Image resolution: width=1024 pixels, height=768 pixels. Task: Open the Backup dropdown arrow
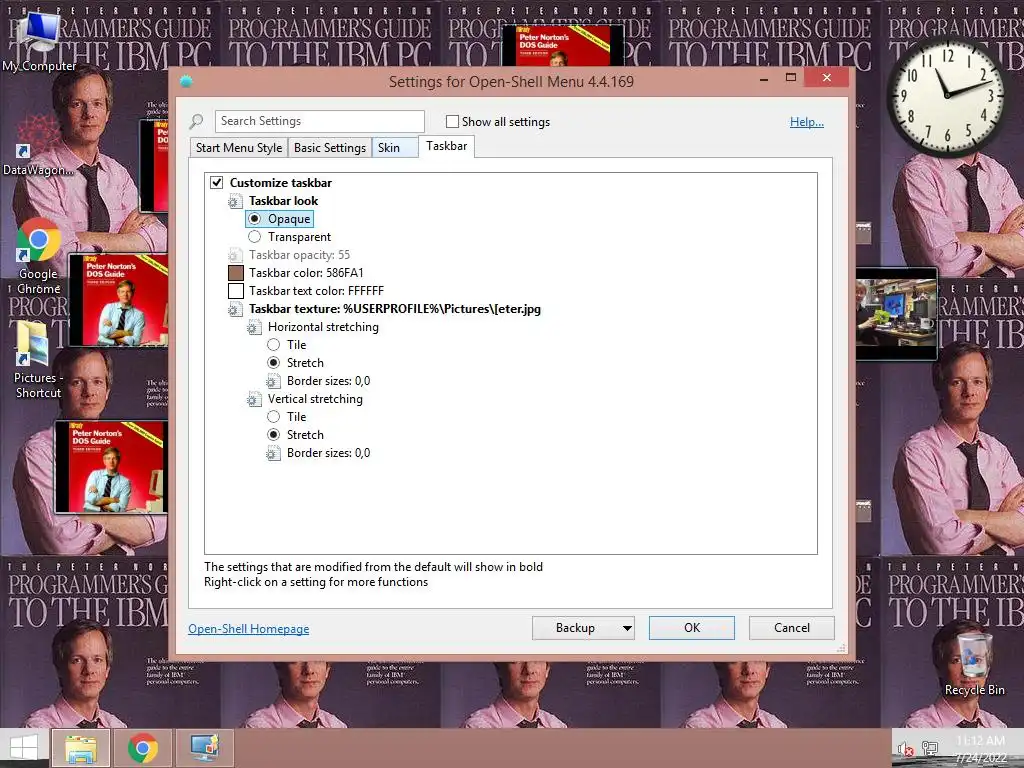[x=626, y=628]
